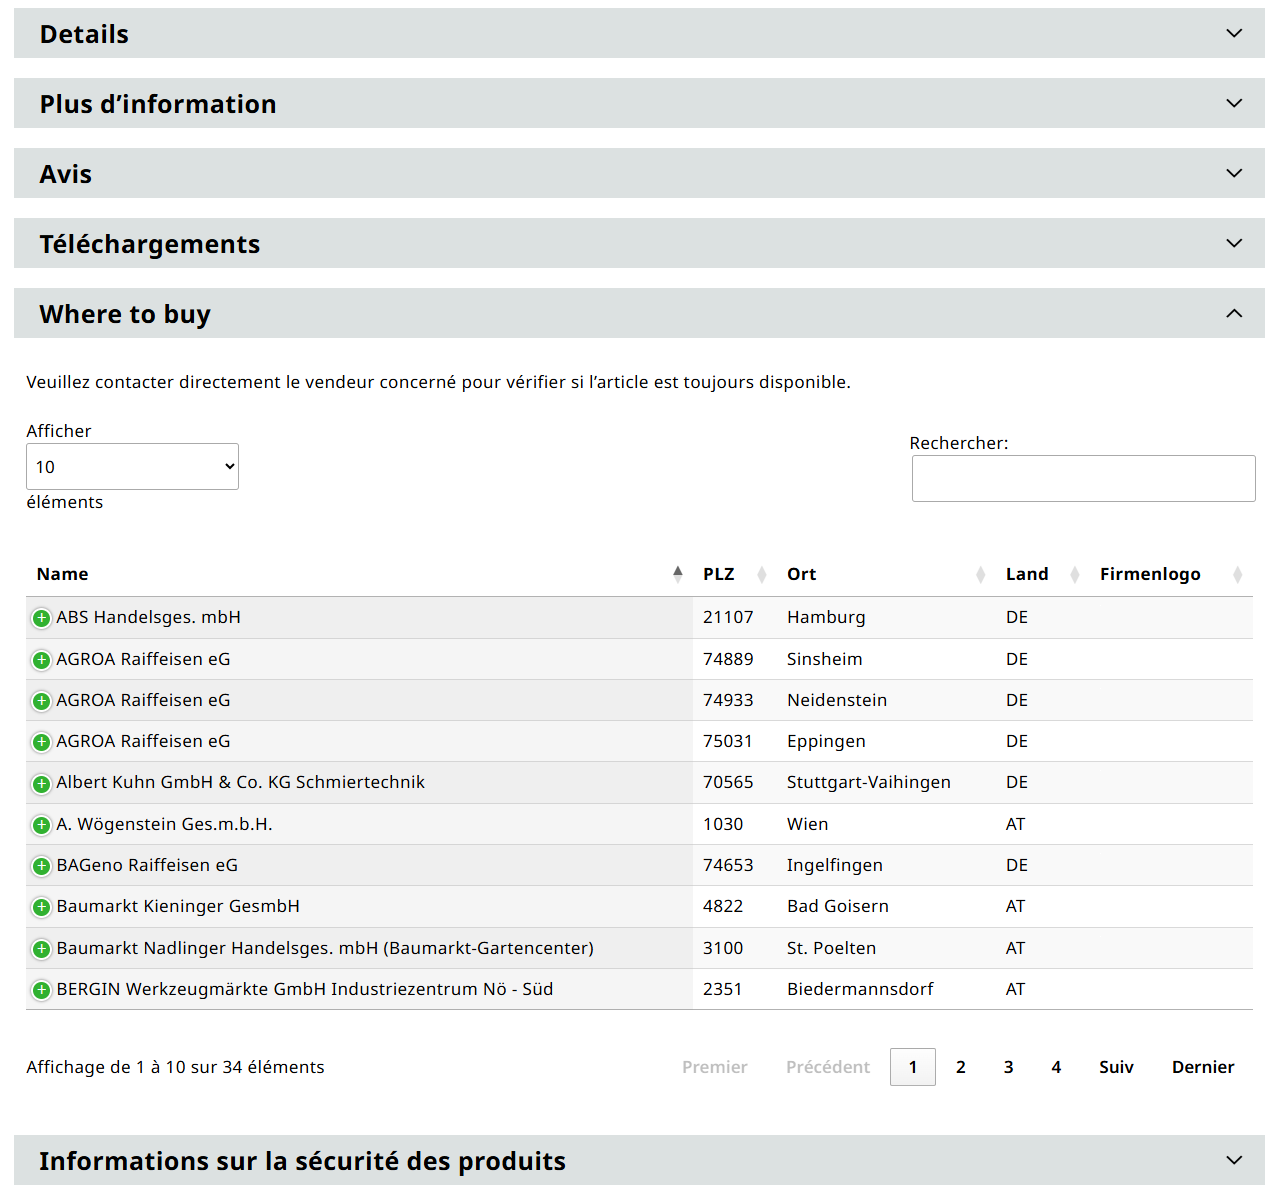Collapse the Where to buy section
This screenshot has width=1276, height=1197.
click(639, 313)
